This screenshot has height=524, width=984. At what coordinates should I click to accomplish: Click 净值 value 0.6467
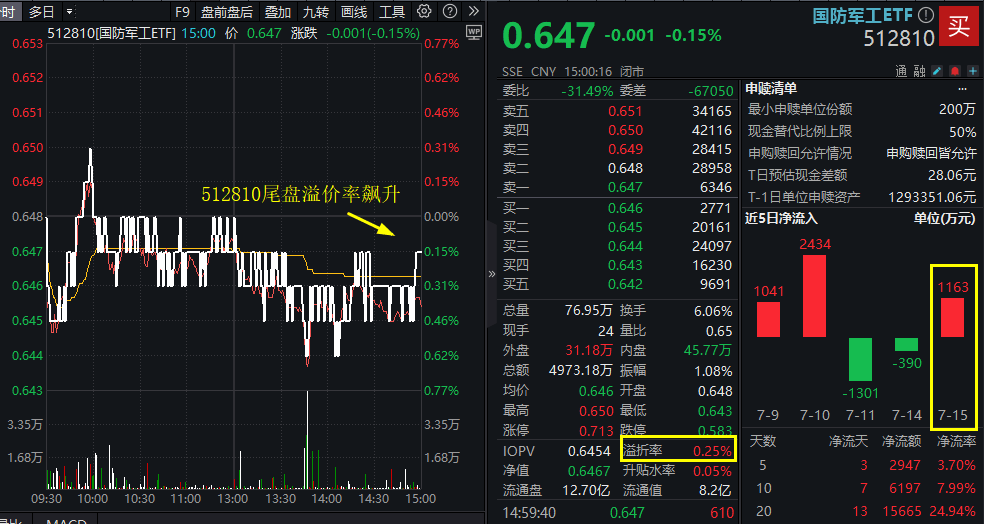click(x=589, y=471)
